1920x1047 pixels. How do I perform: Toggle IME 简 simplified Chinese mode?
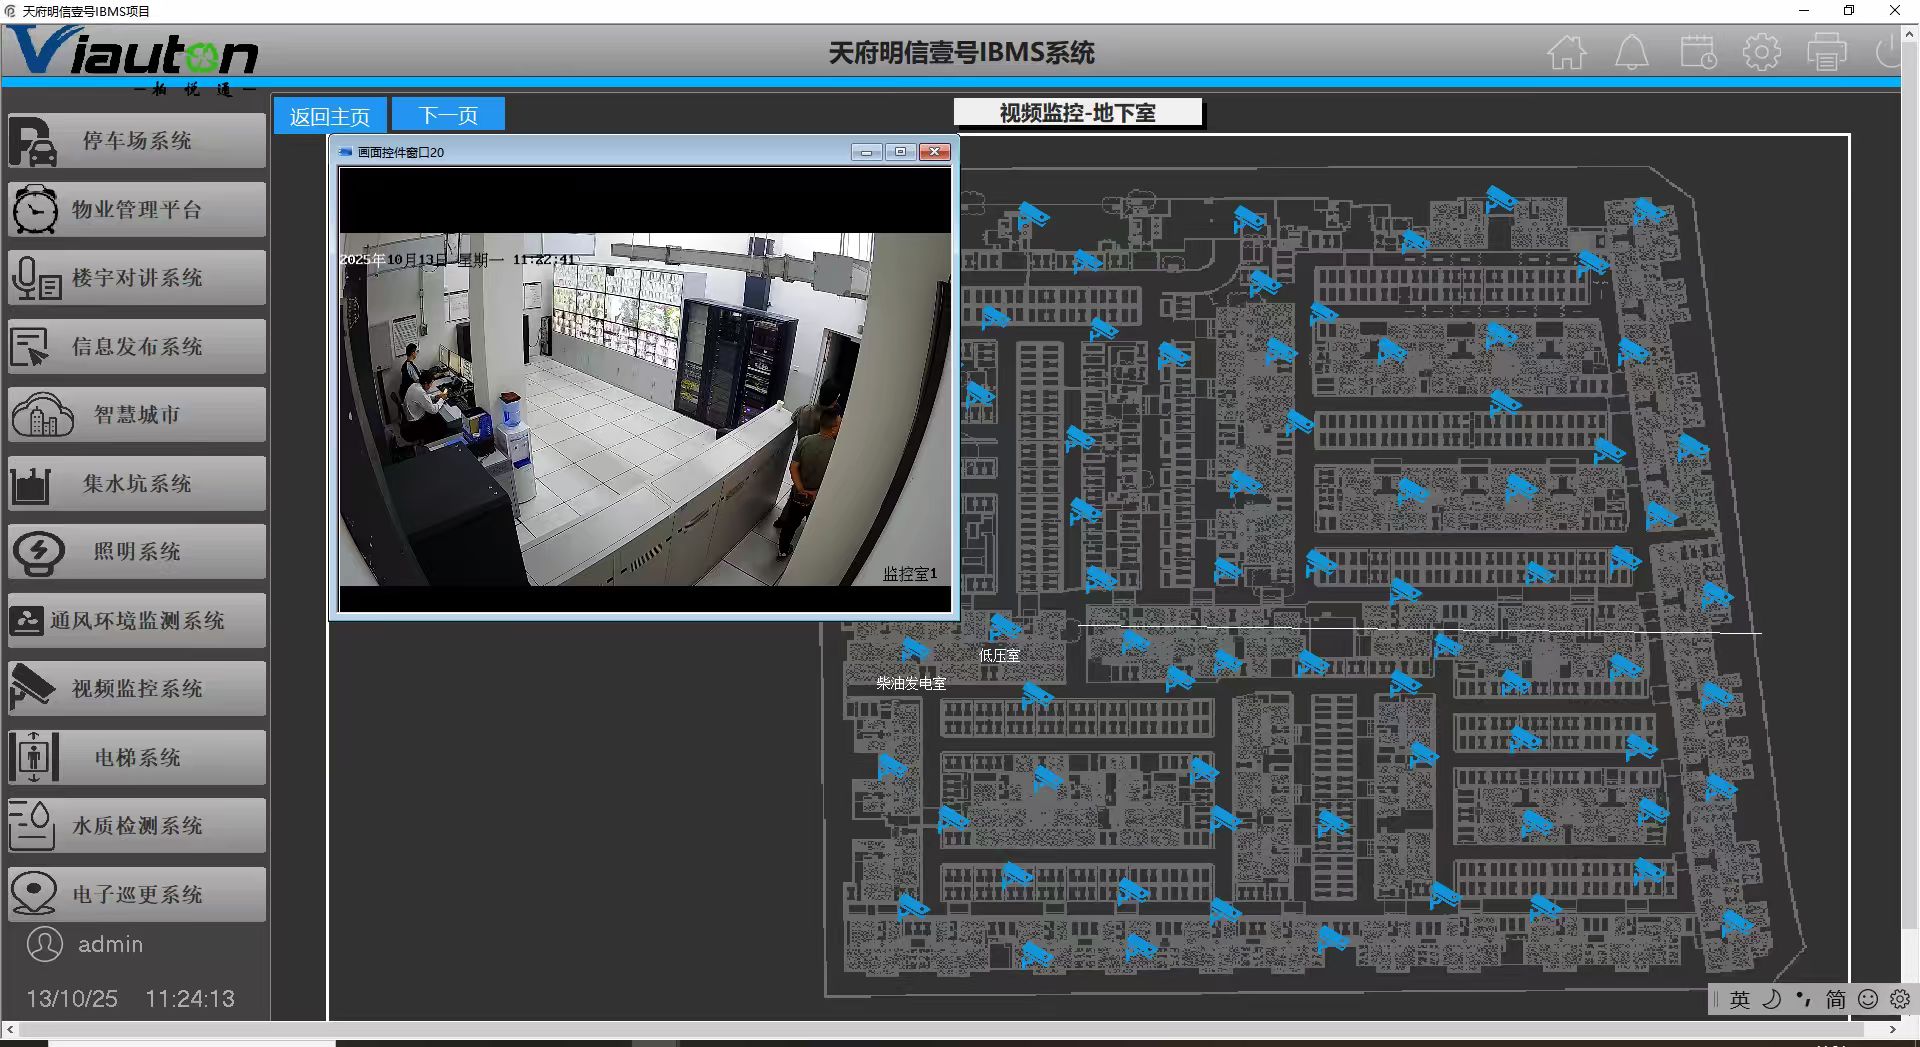tap(1836, 1000)
